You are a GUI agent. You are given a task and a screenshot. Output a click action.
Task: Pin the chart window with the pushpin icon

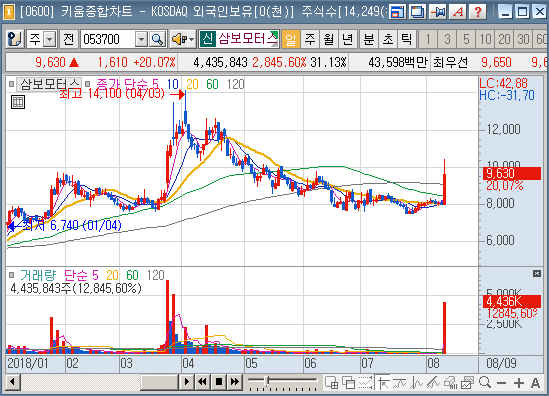pyautogui.click(x=438, y=12)
